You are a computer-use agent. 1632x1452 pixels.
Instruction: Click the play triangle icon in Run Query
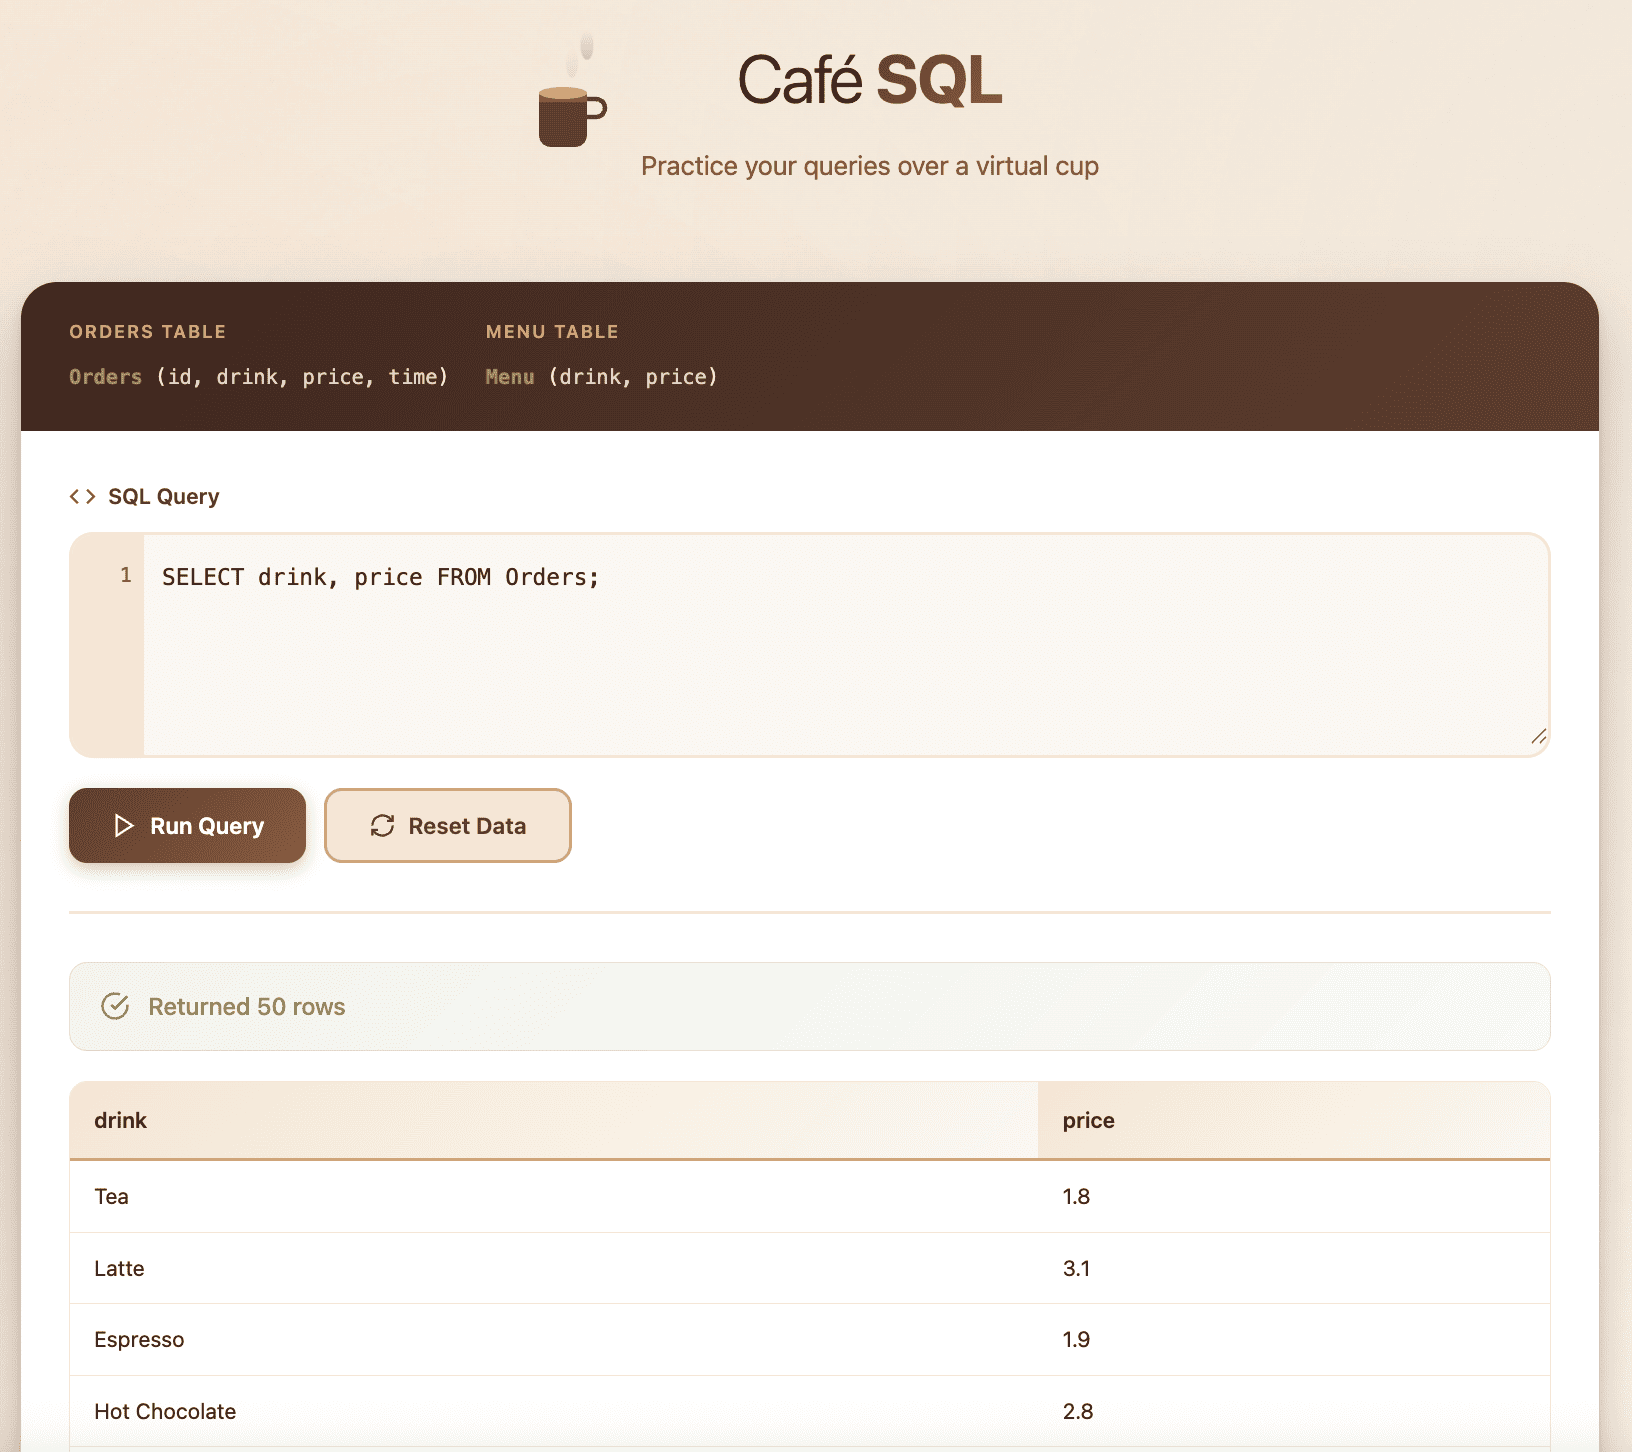tap(124, 826)
